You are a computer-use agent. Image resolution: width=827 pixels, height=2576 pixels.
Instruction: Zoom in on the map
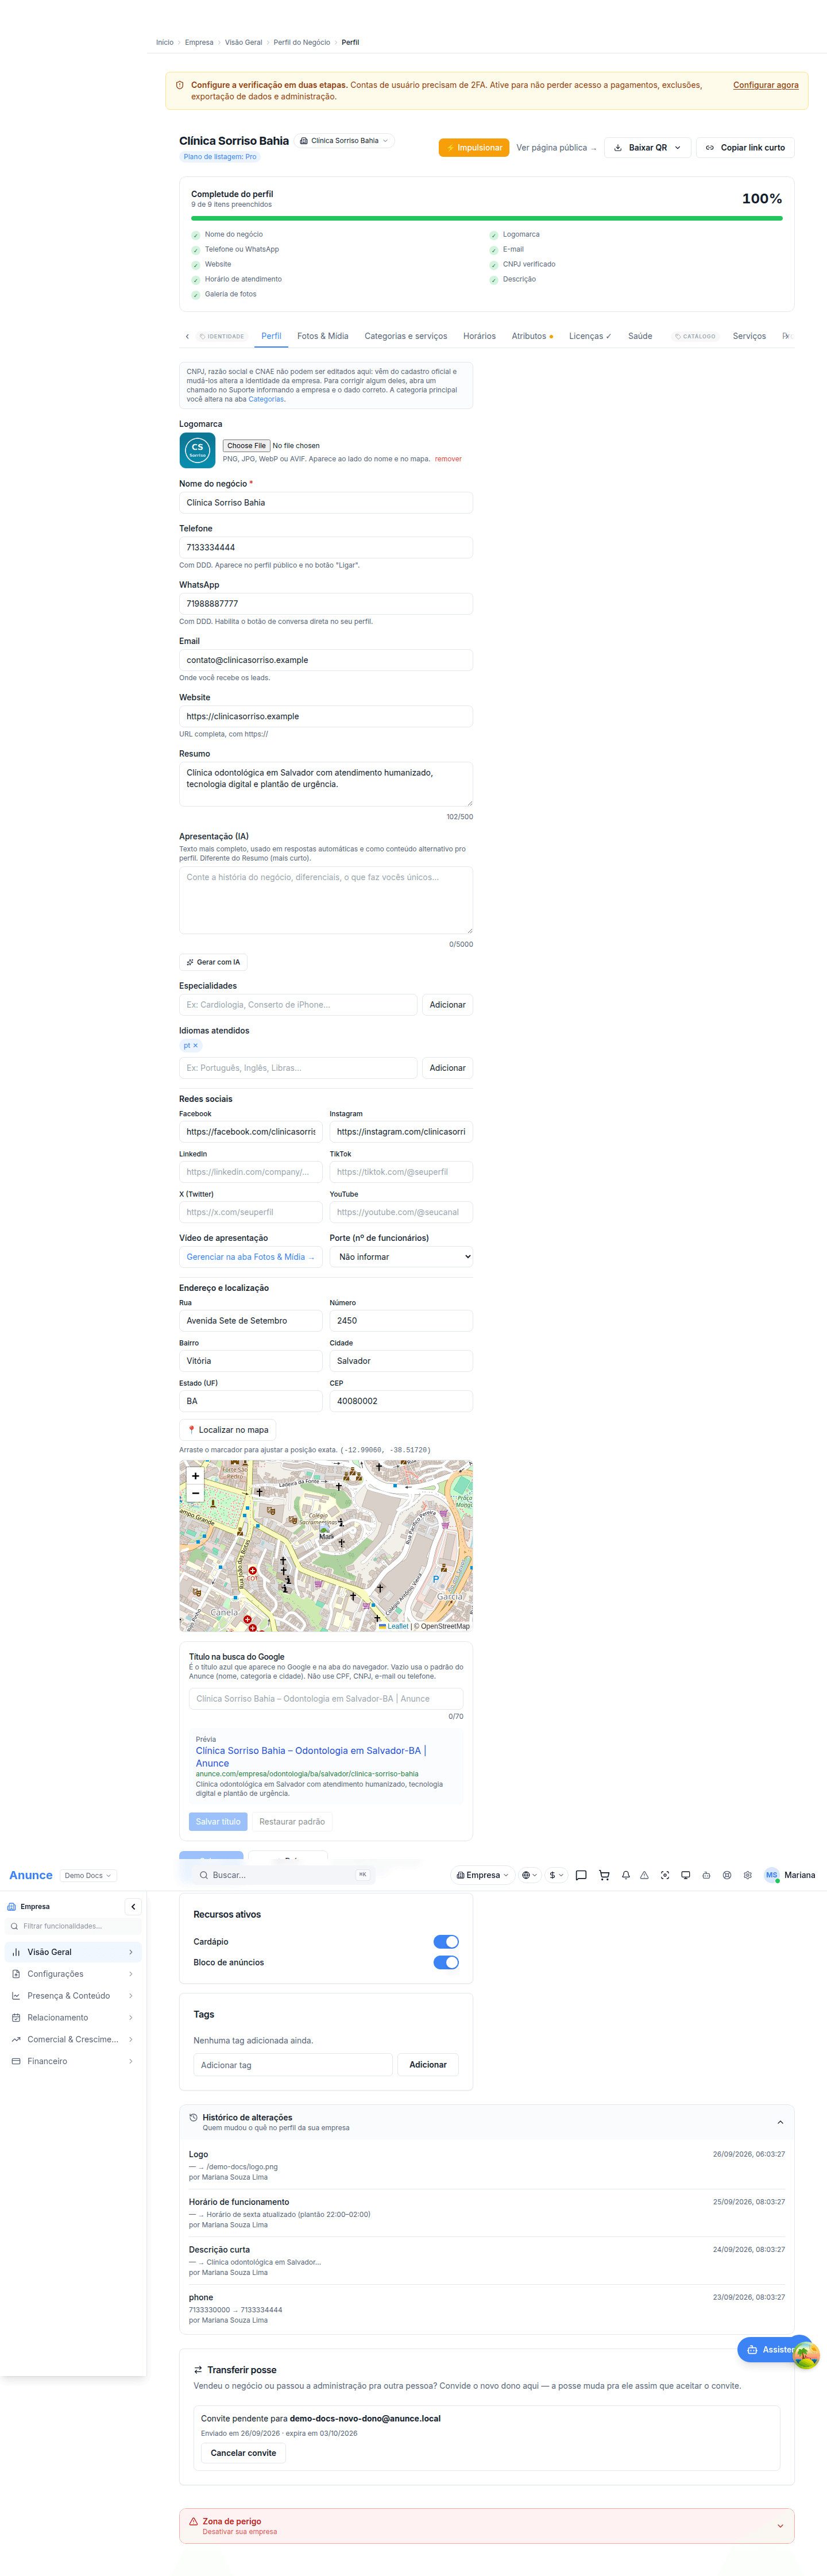tap(195, 1476)
